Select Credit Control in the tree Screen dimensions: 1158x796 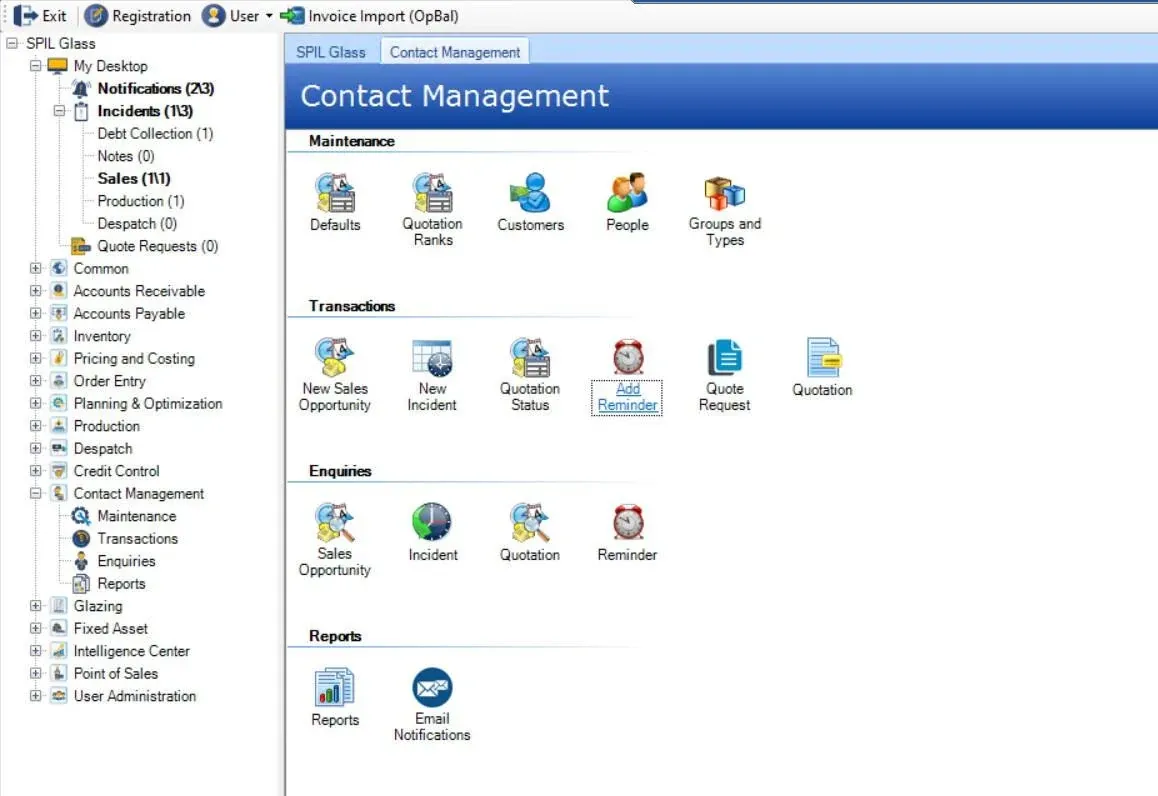tap(116, 471)
